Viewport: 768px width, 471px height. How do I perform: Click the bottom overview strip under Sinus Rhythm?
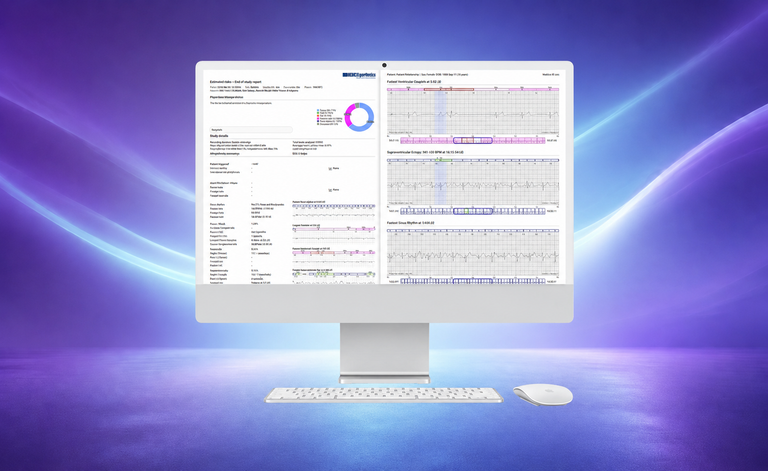[473, 282]
